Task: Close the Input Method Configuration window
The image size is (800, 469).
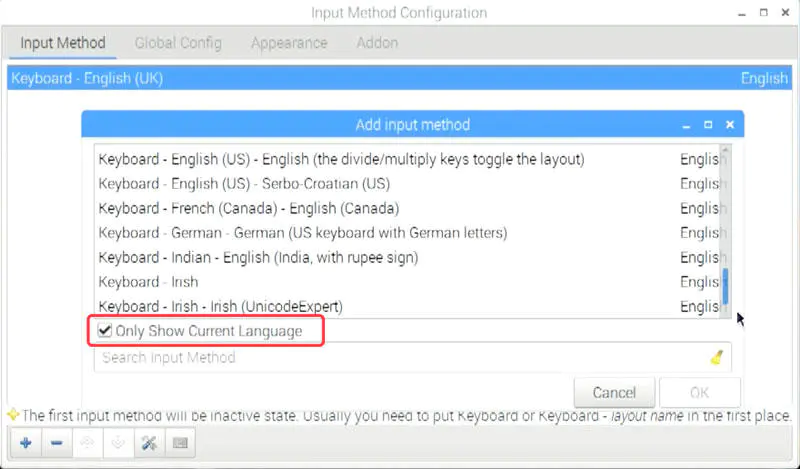Action: [x=786, y=12]
